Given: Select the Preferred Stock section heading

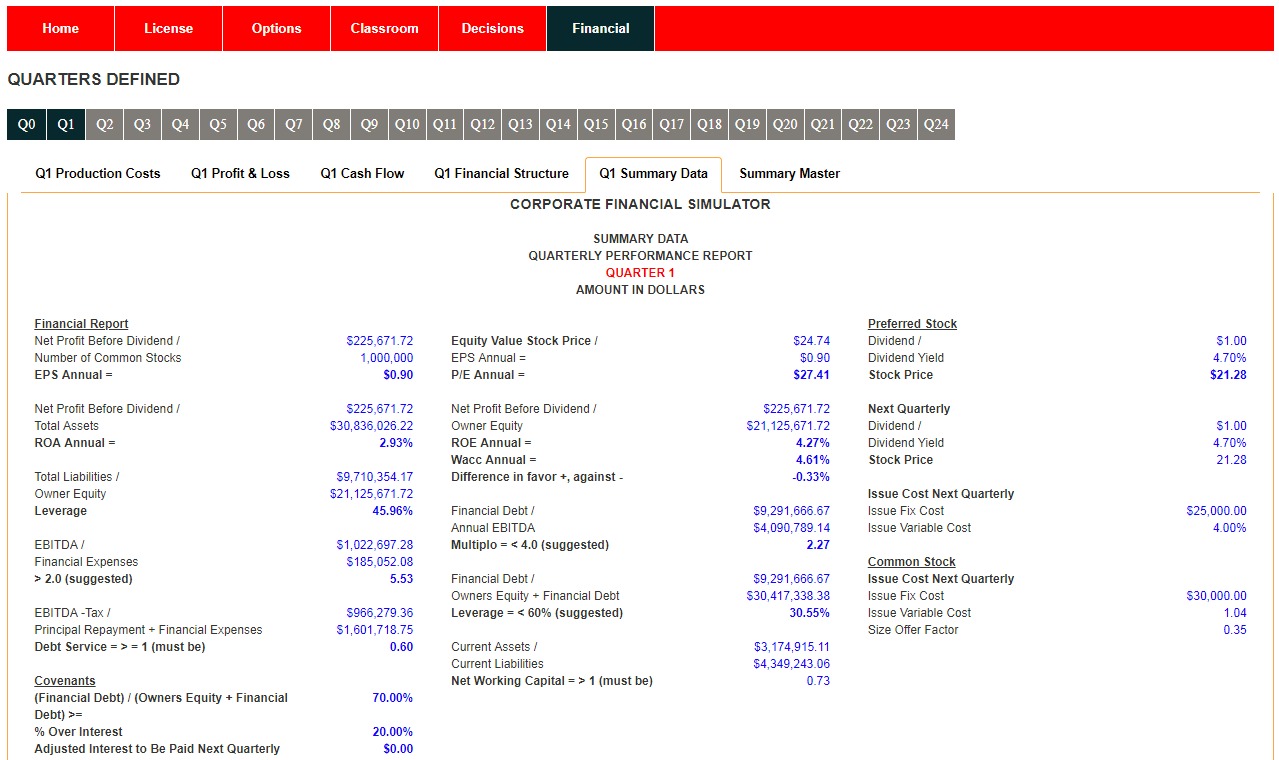Looking at the screenshot, I should click(x=912, y=324).
